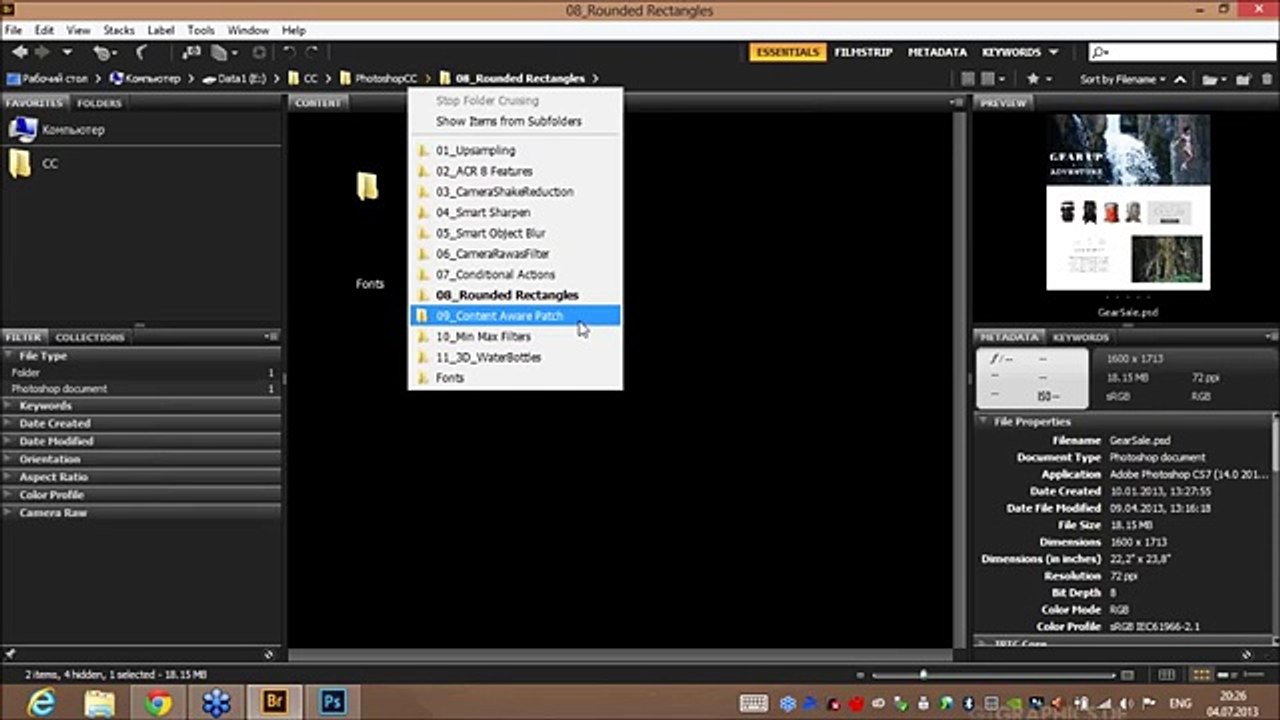The width and height of the screenshot is (1280, 720).
Task: Adjust the thumbnail size slider
Action: click(922, 676)
